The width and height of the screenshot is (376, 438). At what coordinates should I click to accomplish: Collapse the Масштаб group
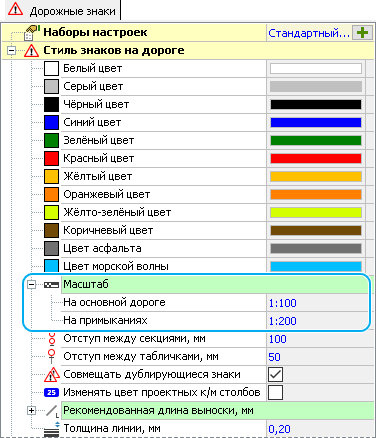click(32, 285)
